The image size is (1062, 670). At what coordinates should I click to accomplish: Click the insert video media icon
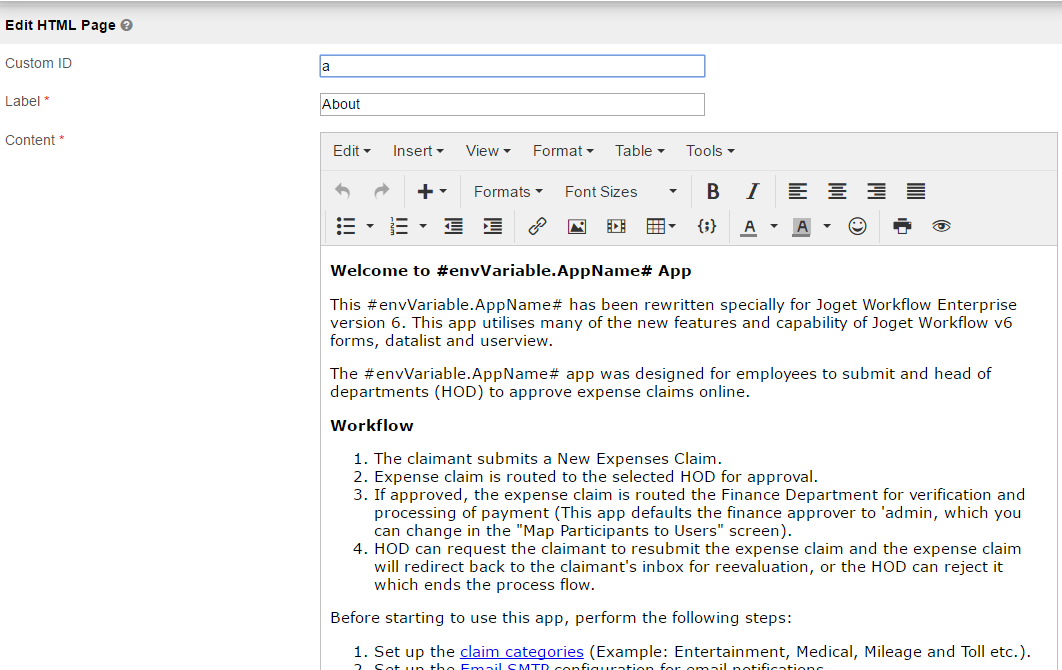(x=616, y=226)
